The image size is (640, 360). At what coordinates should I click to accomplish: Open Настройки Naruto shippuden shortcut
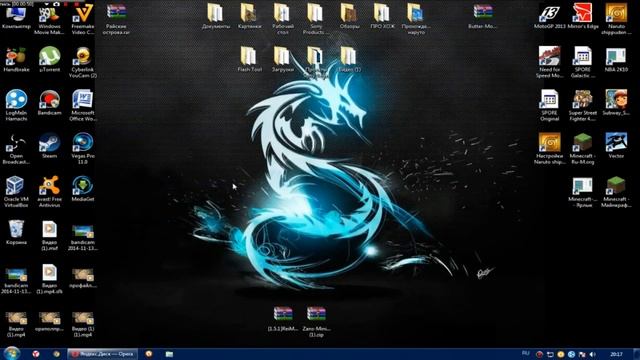click(x=549, y=149)
